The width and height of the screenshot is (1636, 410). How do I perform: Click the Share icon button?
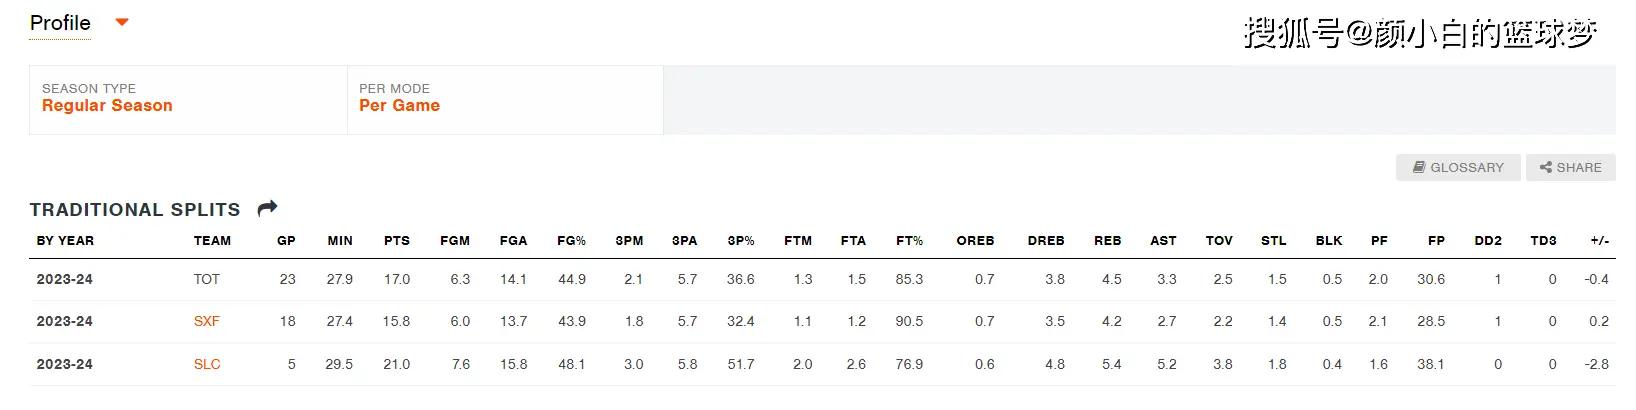1570,167
